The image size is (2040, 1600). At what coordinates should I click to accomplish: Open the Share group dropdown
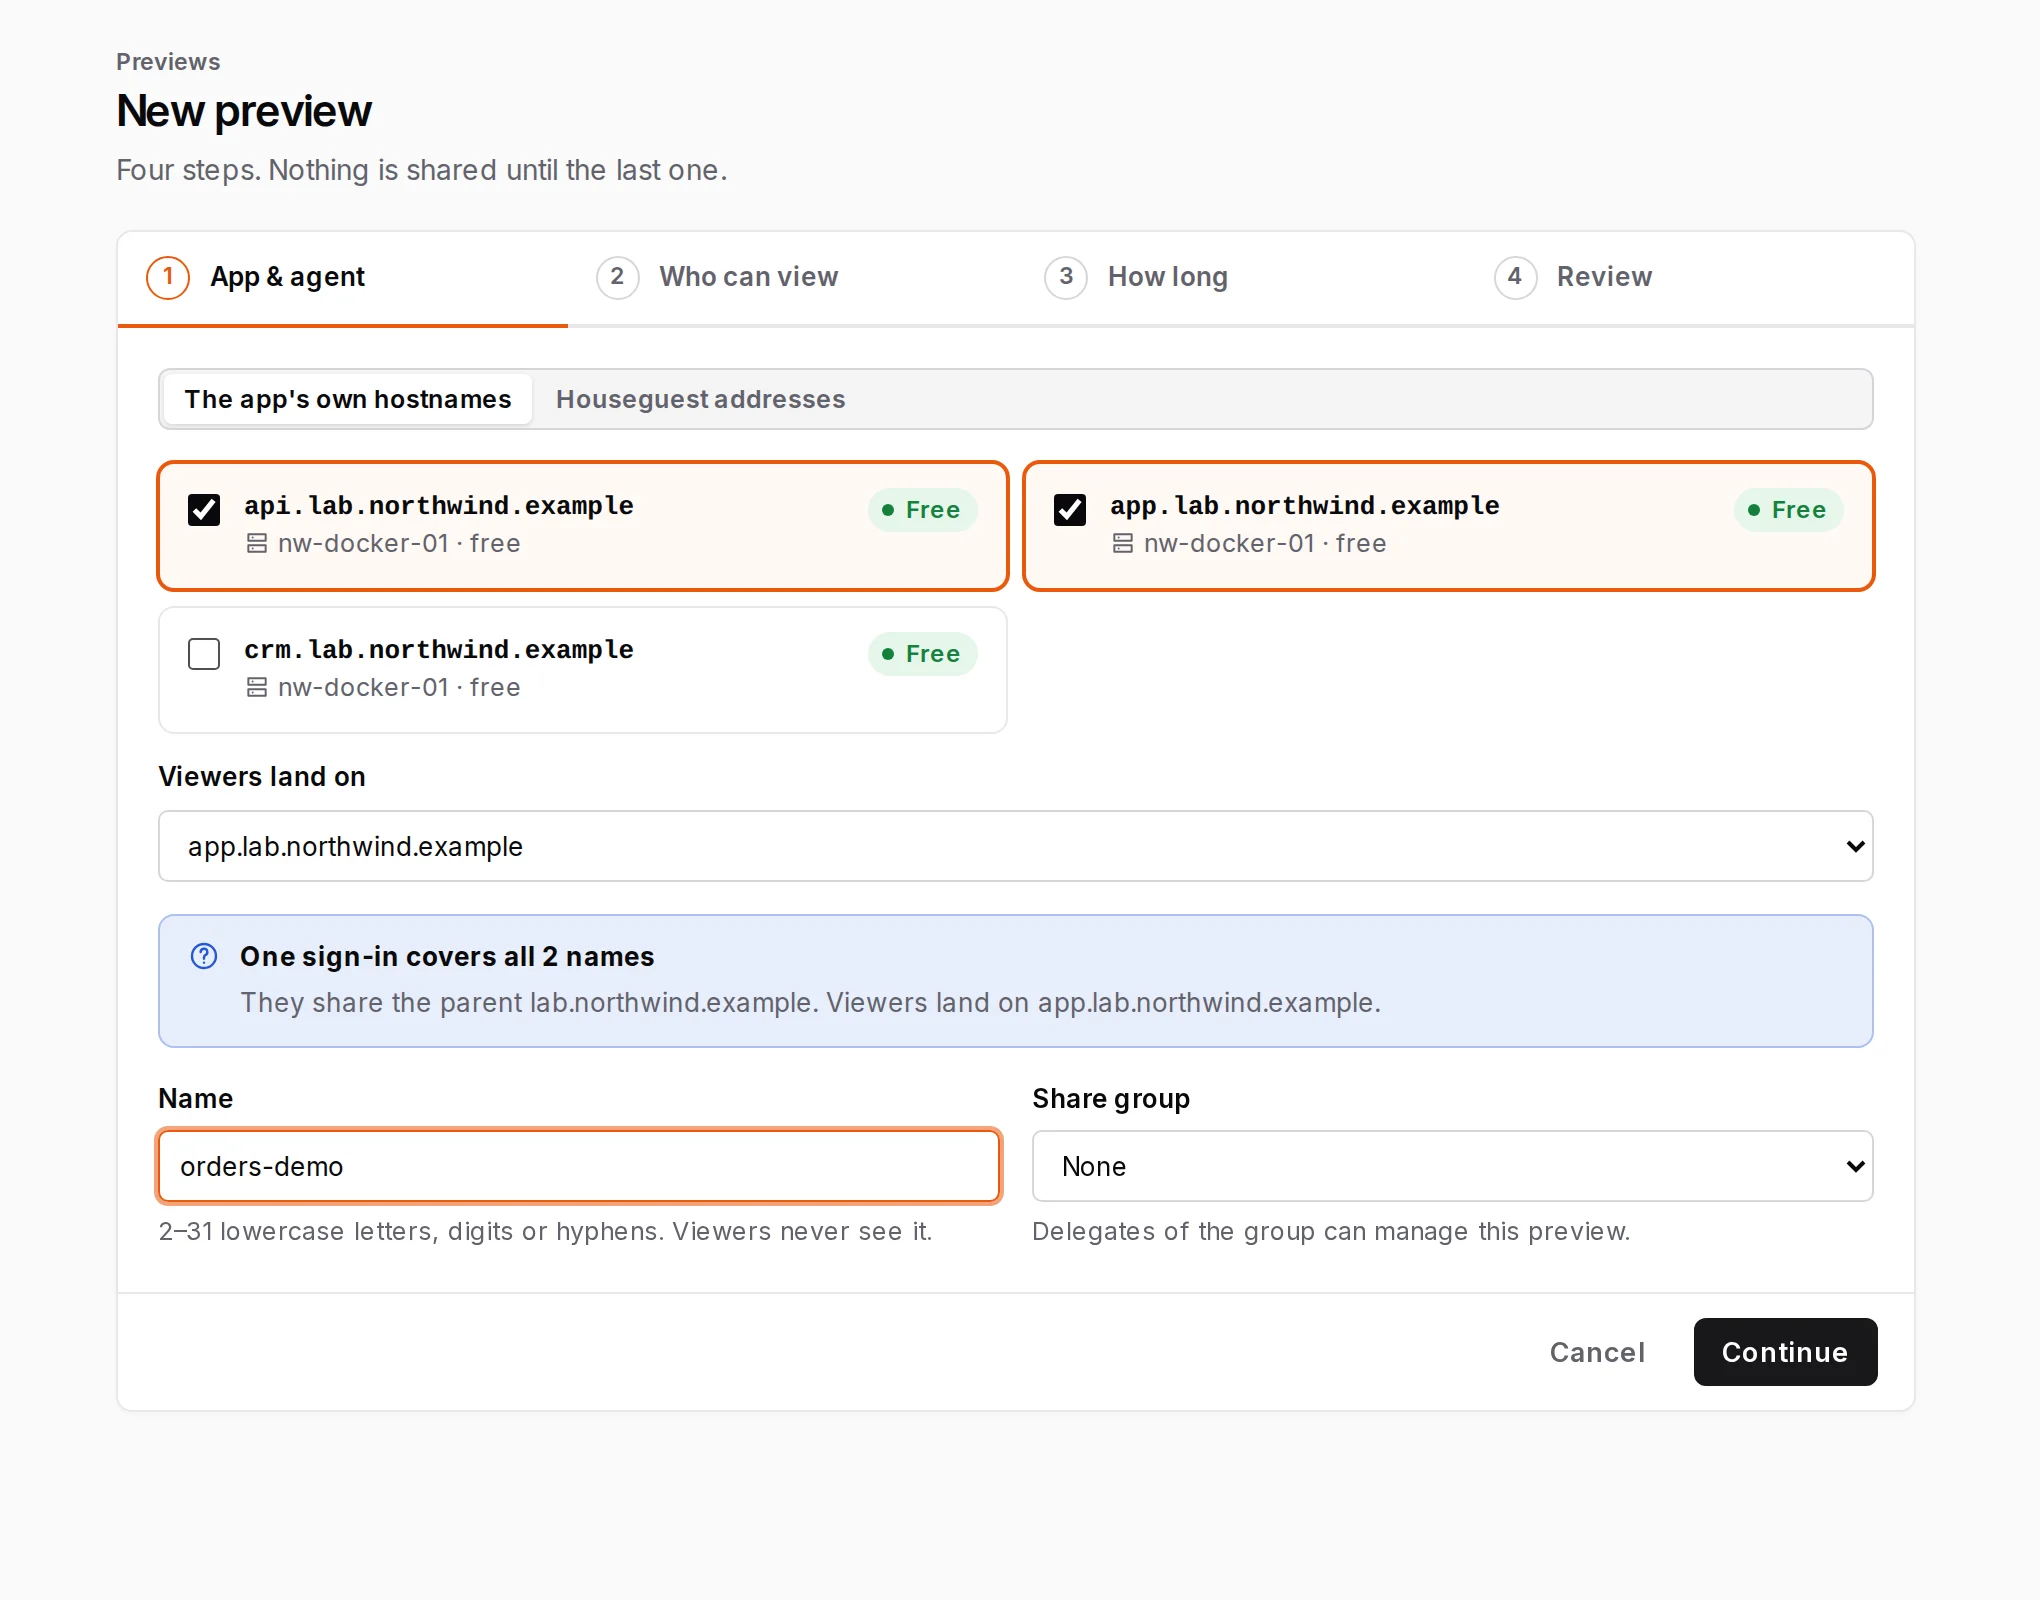[1452, 1166]
